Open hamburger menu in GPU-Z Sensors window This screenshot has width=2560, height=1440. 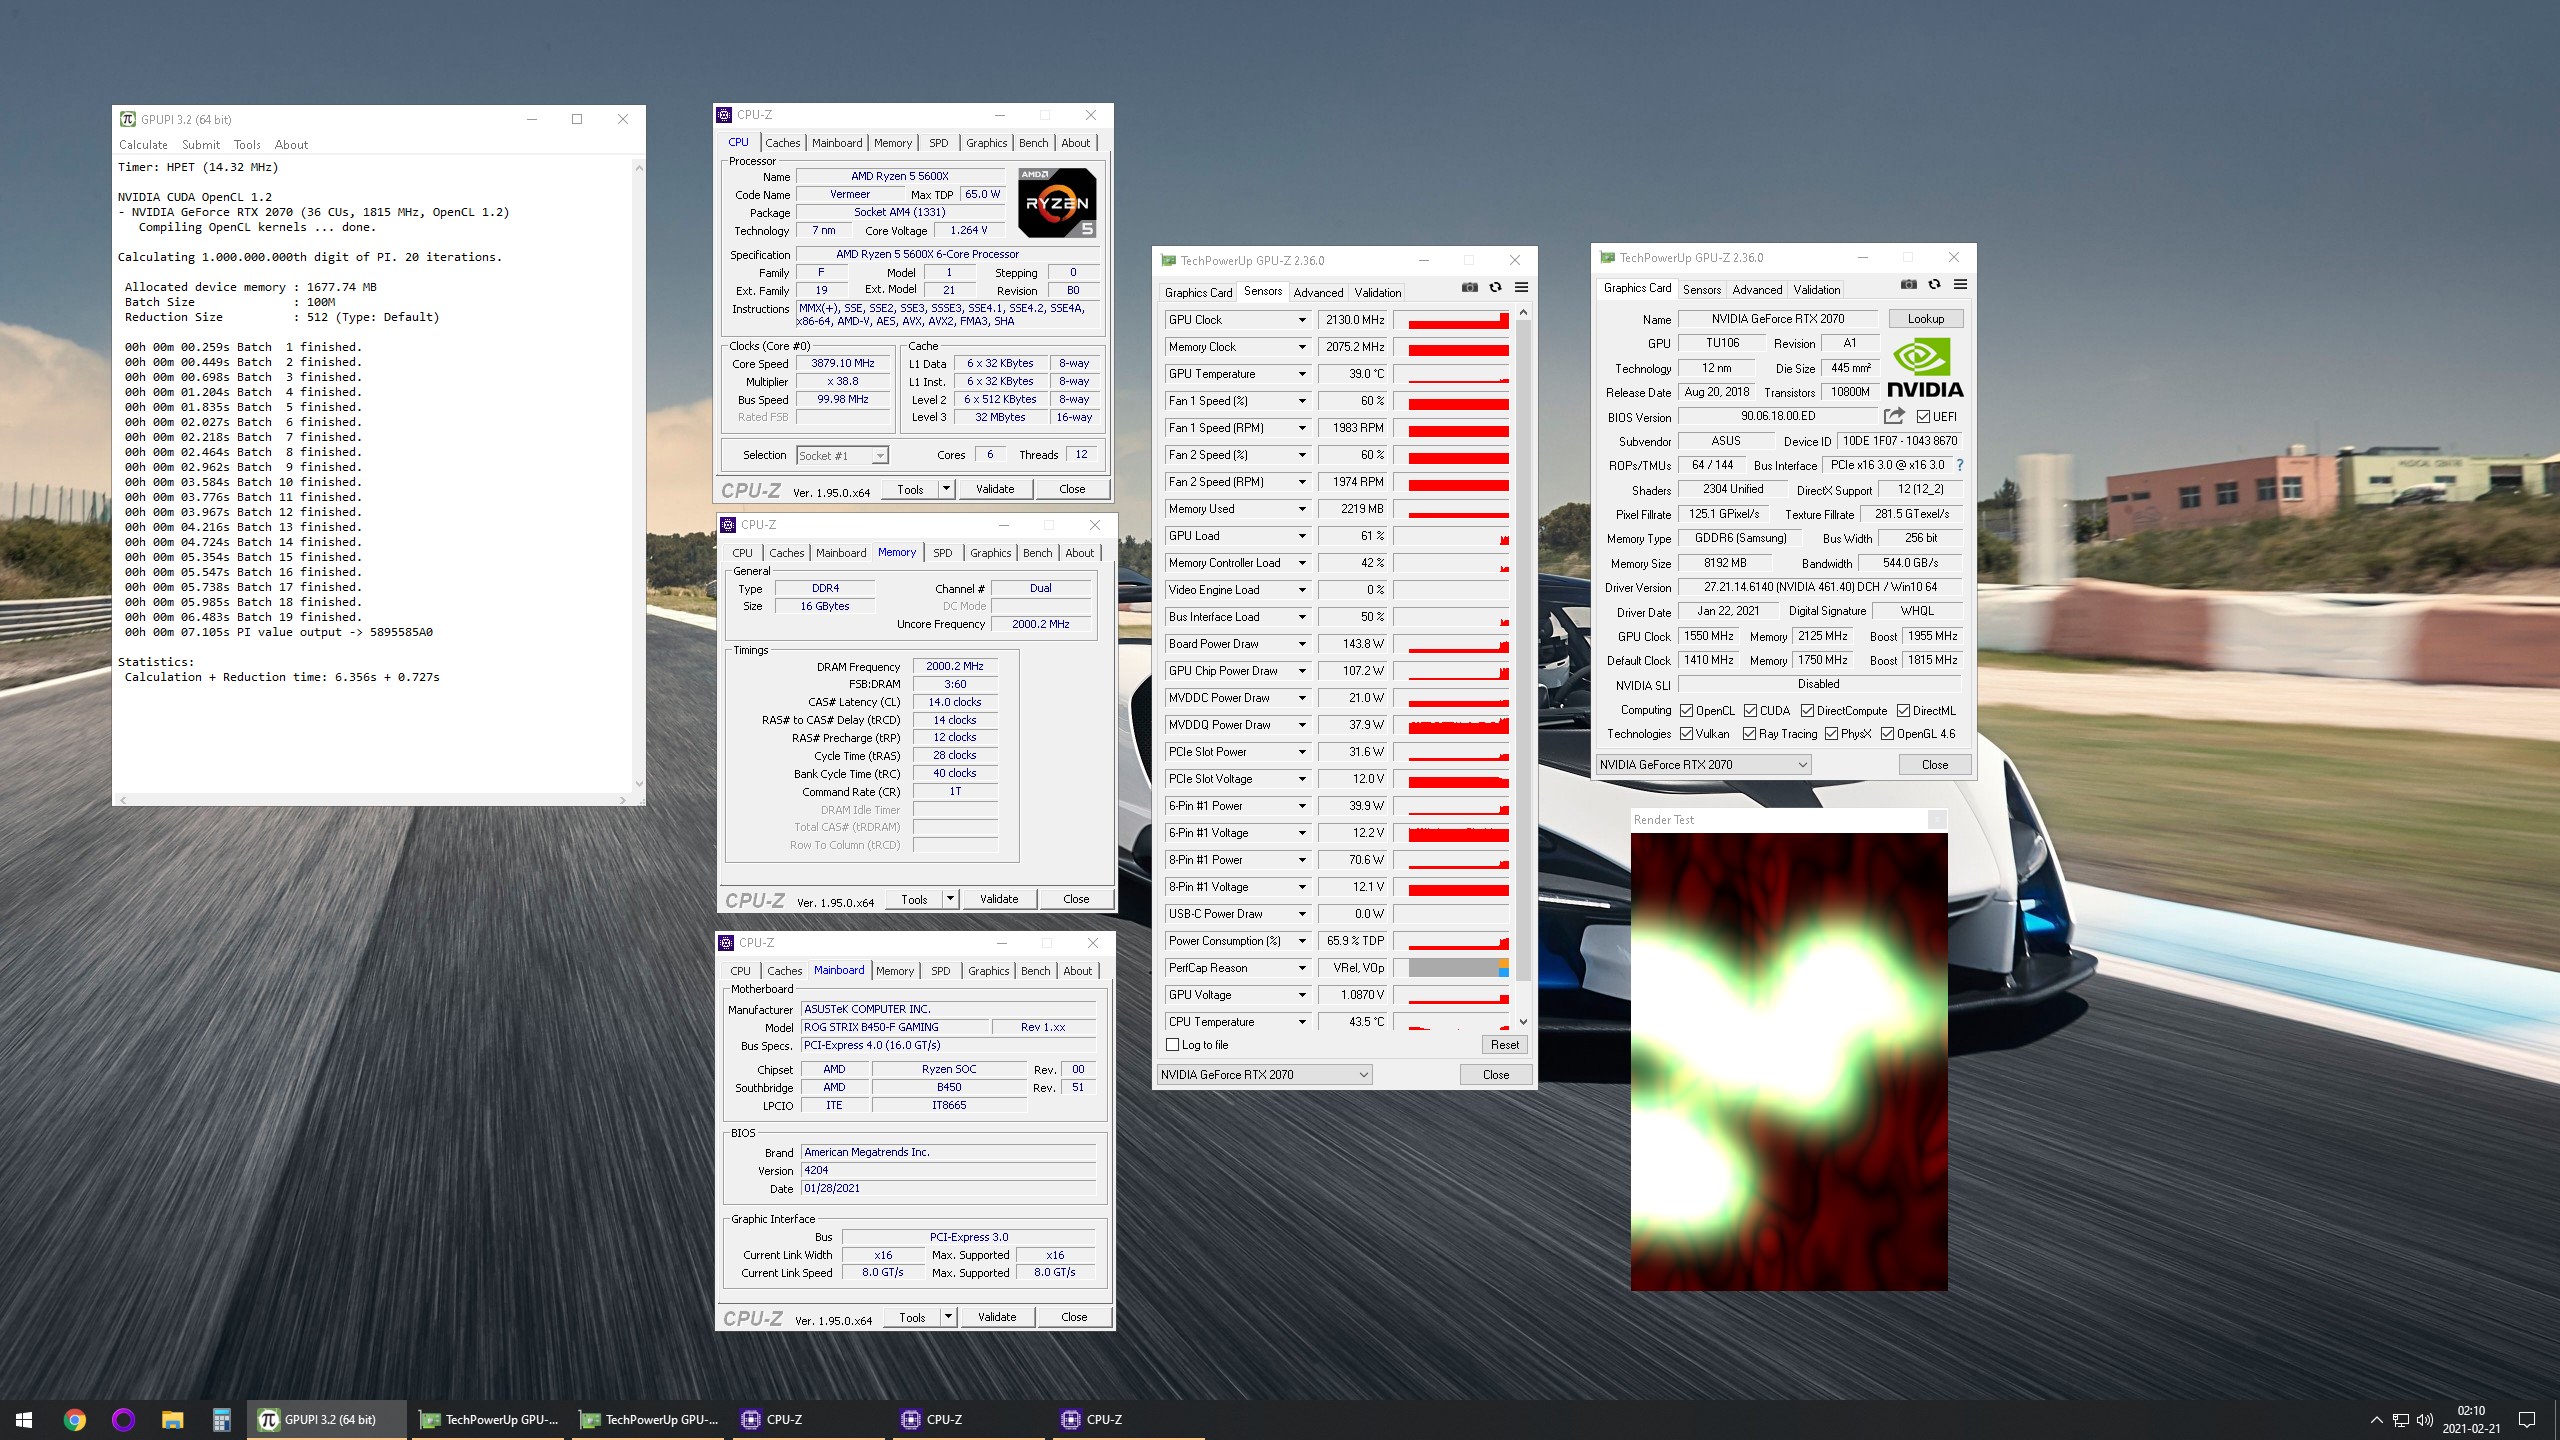tap(1521, 288)
